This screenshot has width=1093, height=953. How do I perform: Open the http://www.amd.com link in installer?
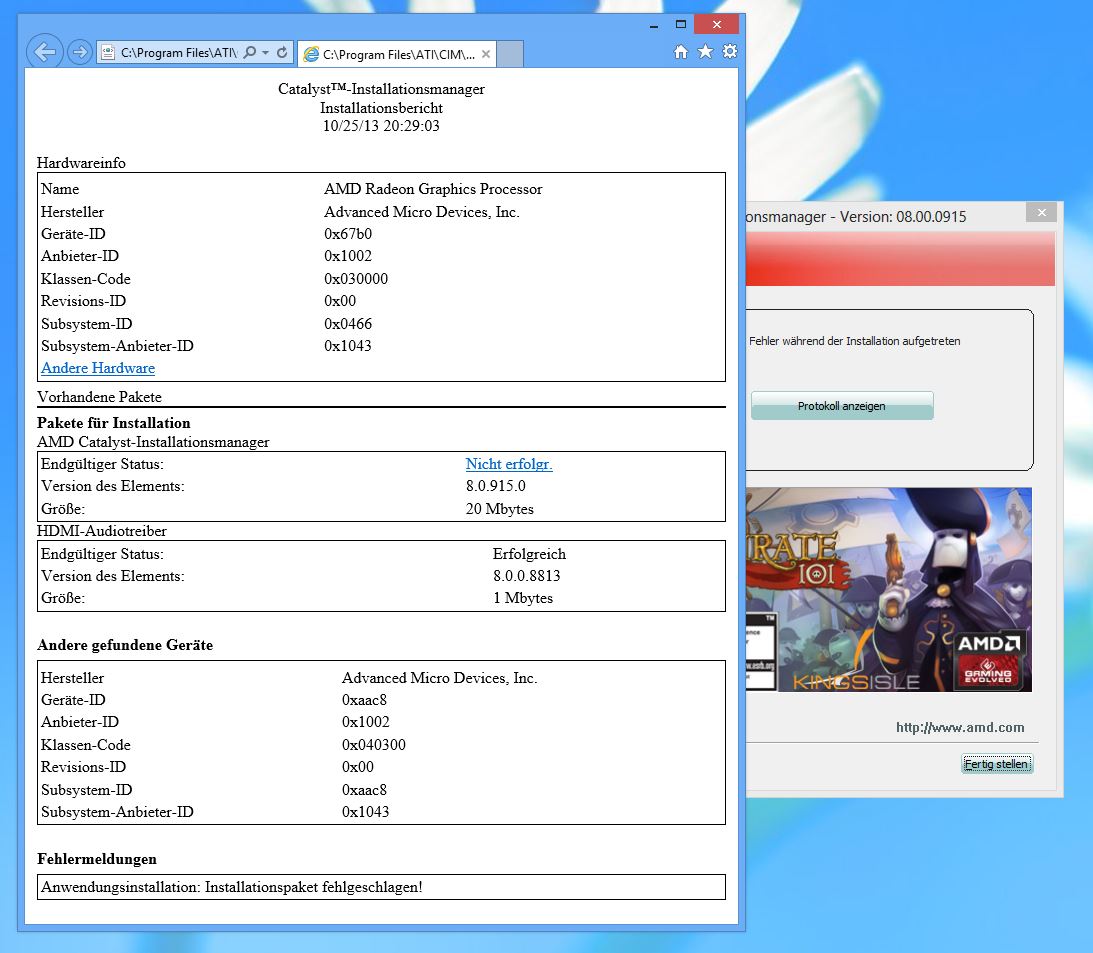(960, 727)
